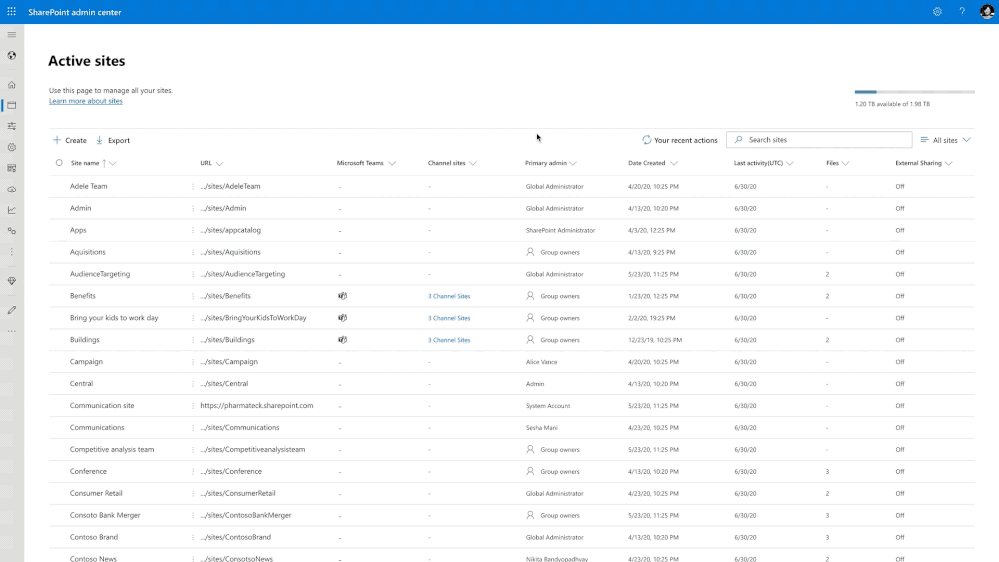Open 3 Channel Sites link for Benefits
Image resolution: width=999 pixels, height=562 pixels.
[x=449, y=296]
